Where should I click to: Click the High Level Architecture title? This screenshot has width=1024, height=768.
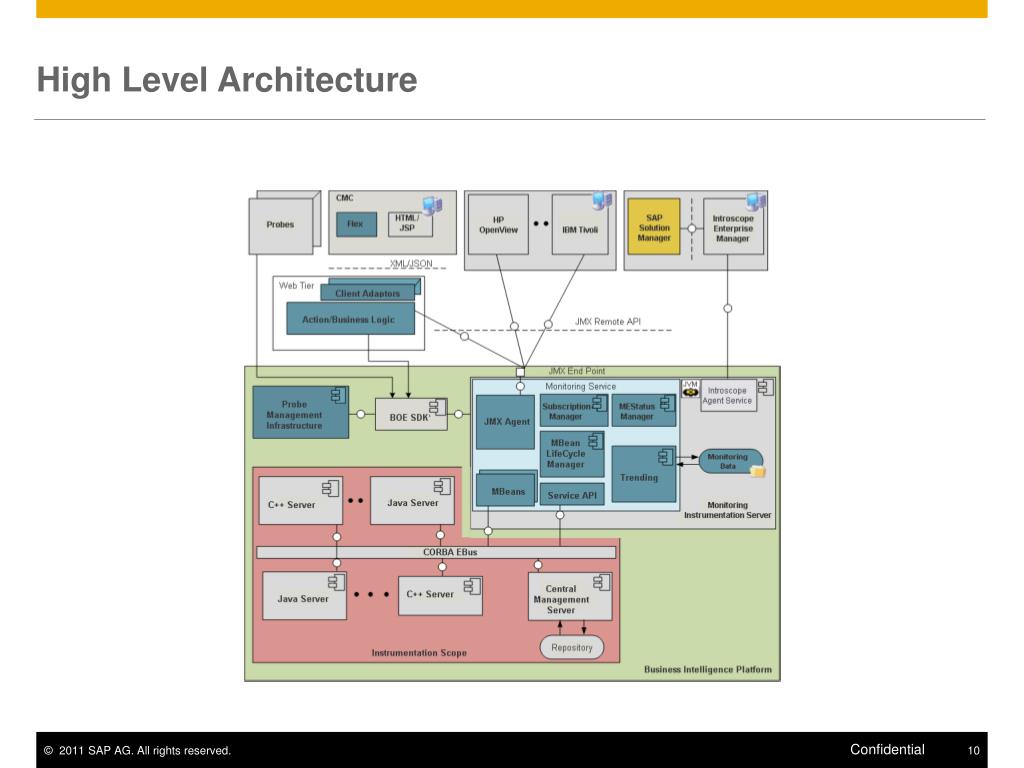pyautogui.click(x=227, y=80)
